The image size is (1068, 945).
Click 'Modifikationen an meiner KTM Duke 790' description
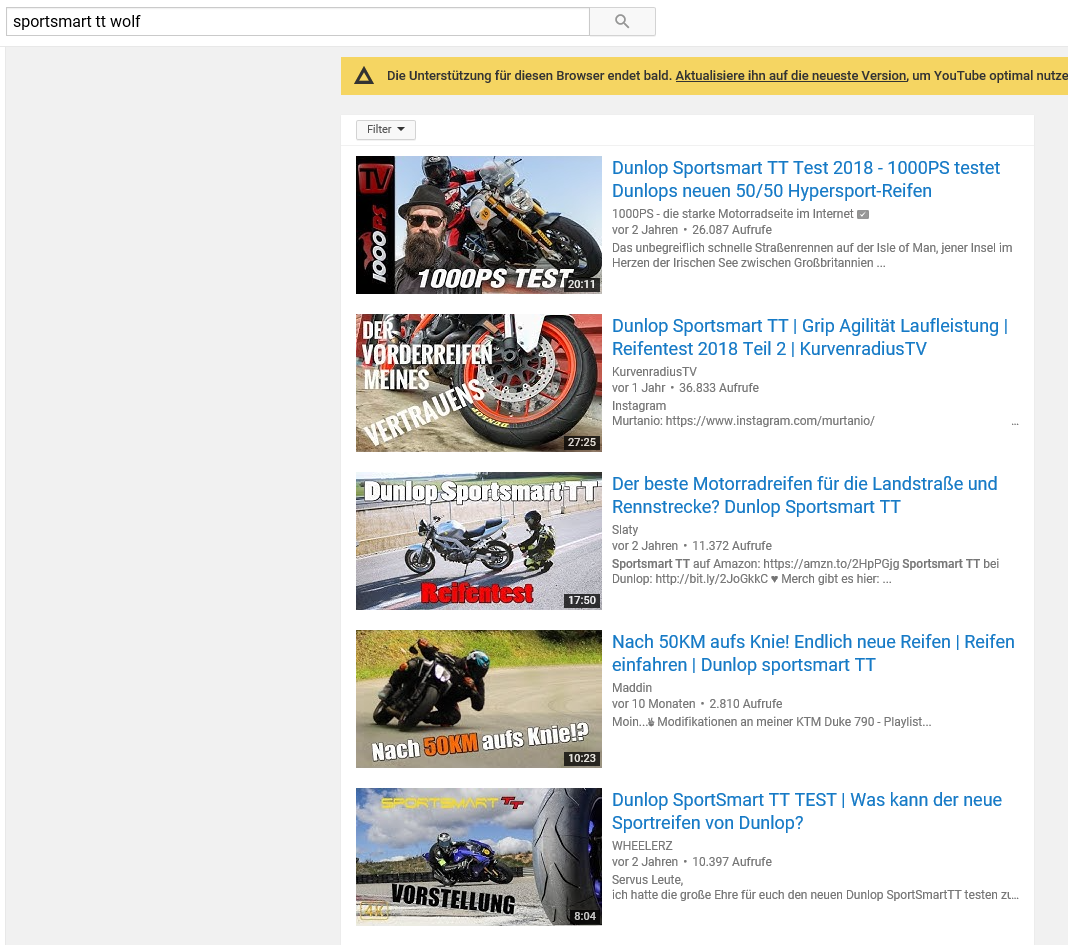coord(771,722)
